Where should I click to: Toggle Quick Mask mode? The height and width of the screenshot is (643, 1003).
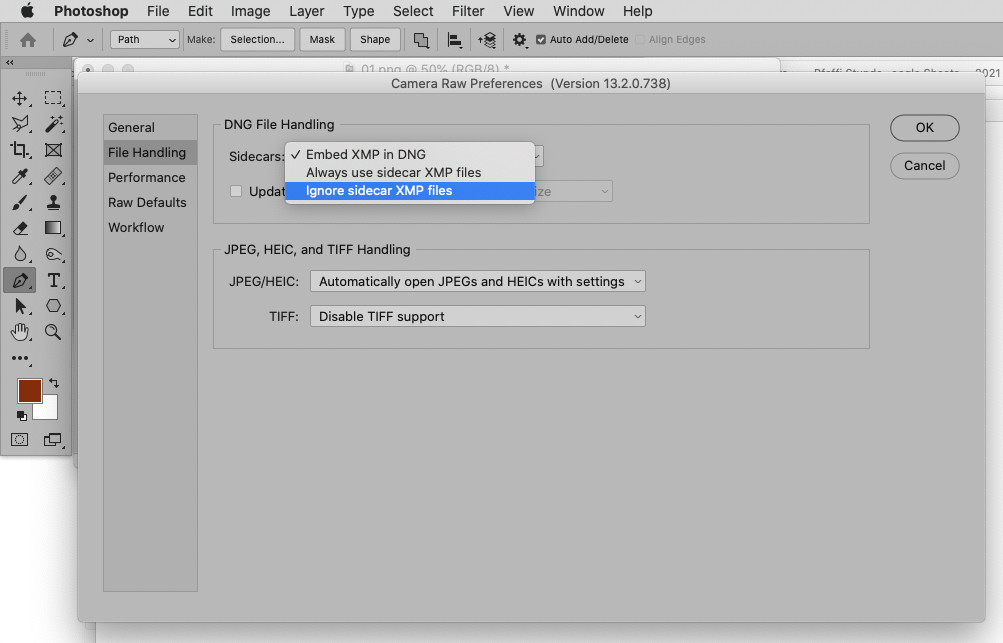coord(18,440)
